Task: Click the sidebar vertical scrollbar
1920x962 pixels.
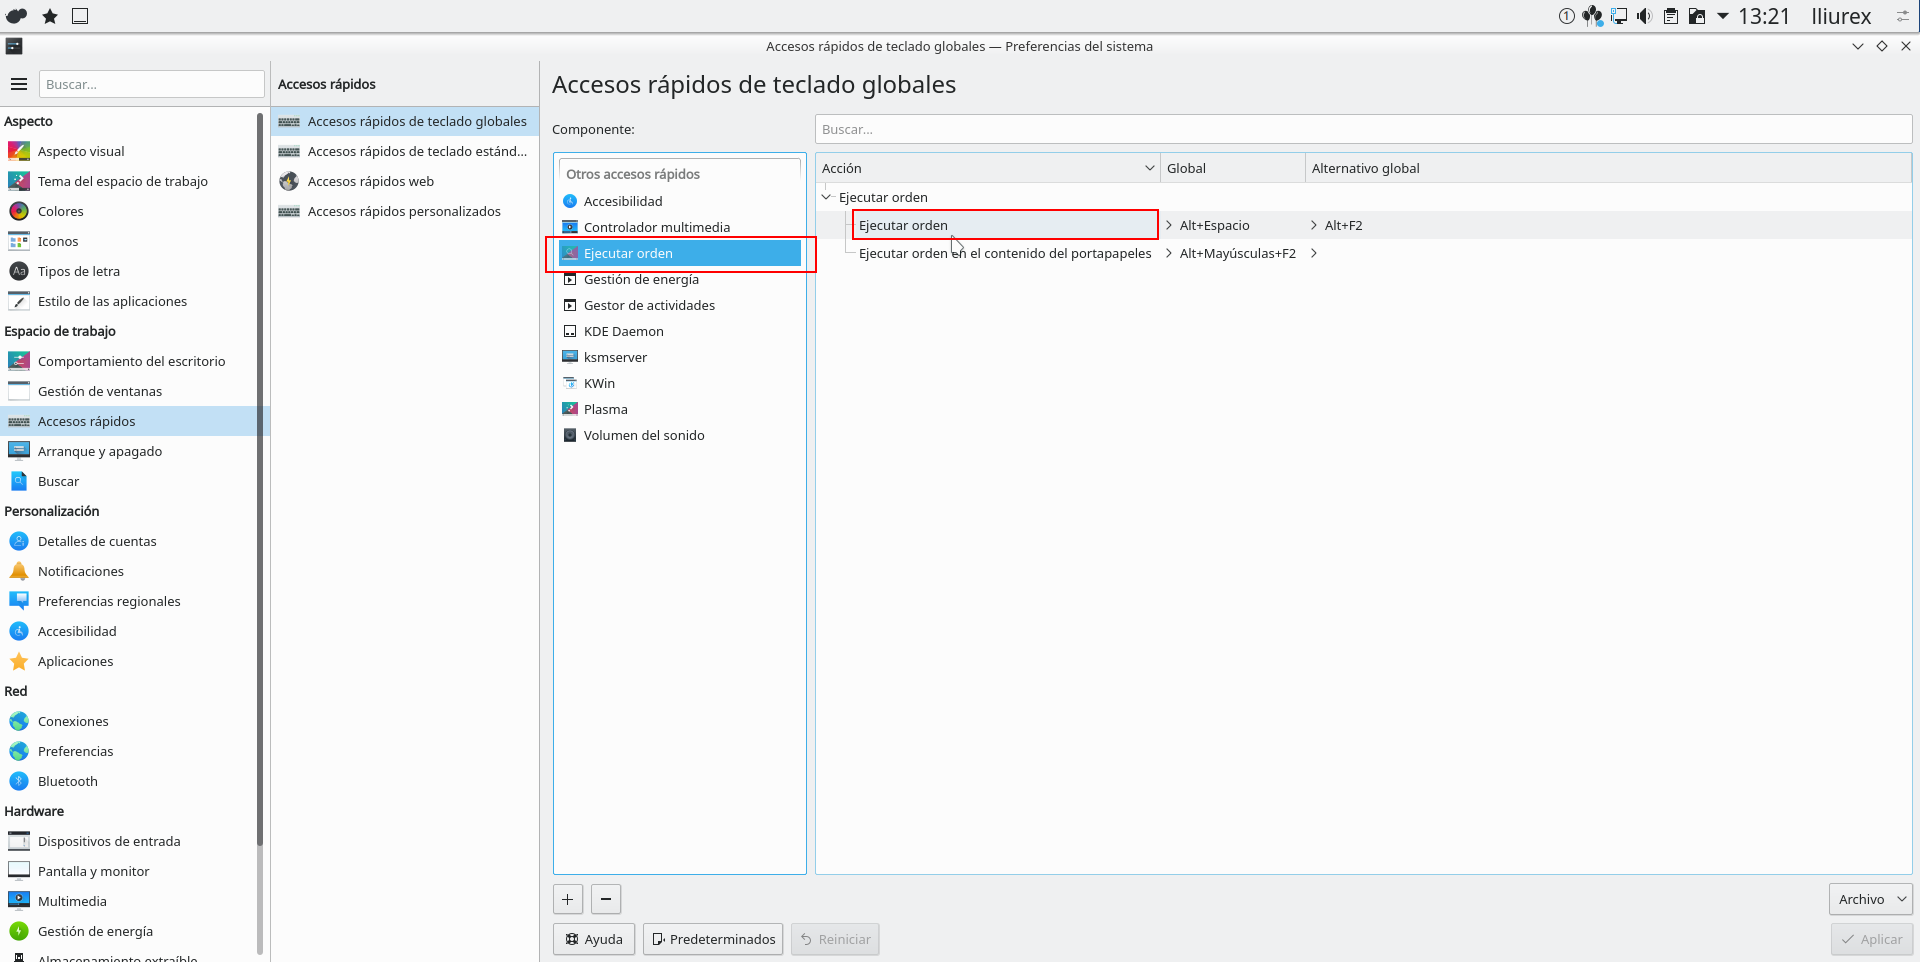Action: (x=260, y=500)
